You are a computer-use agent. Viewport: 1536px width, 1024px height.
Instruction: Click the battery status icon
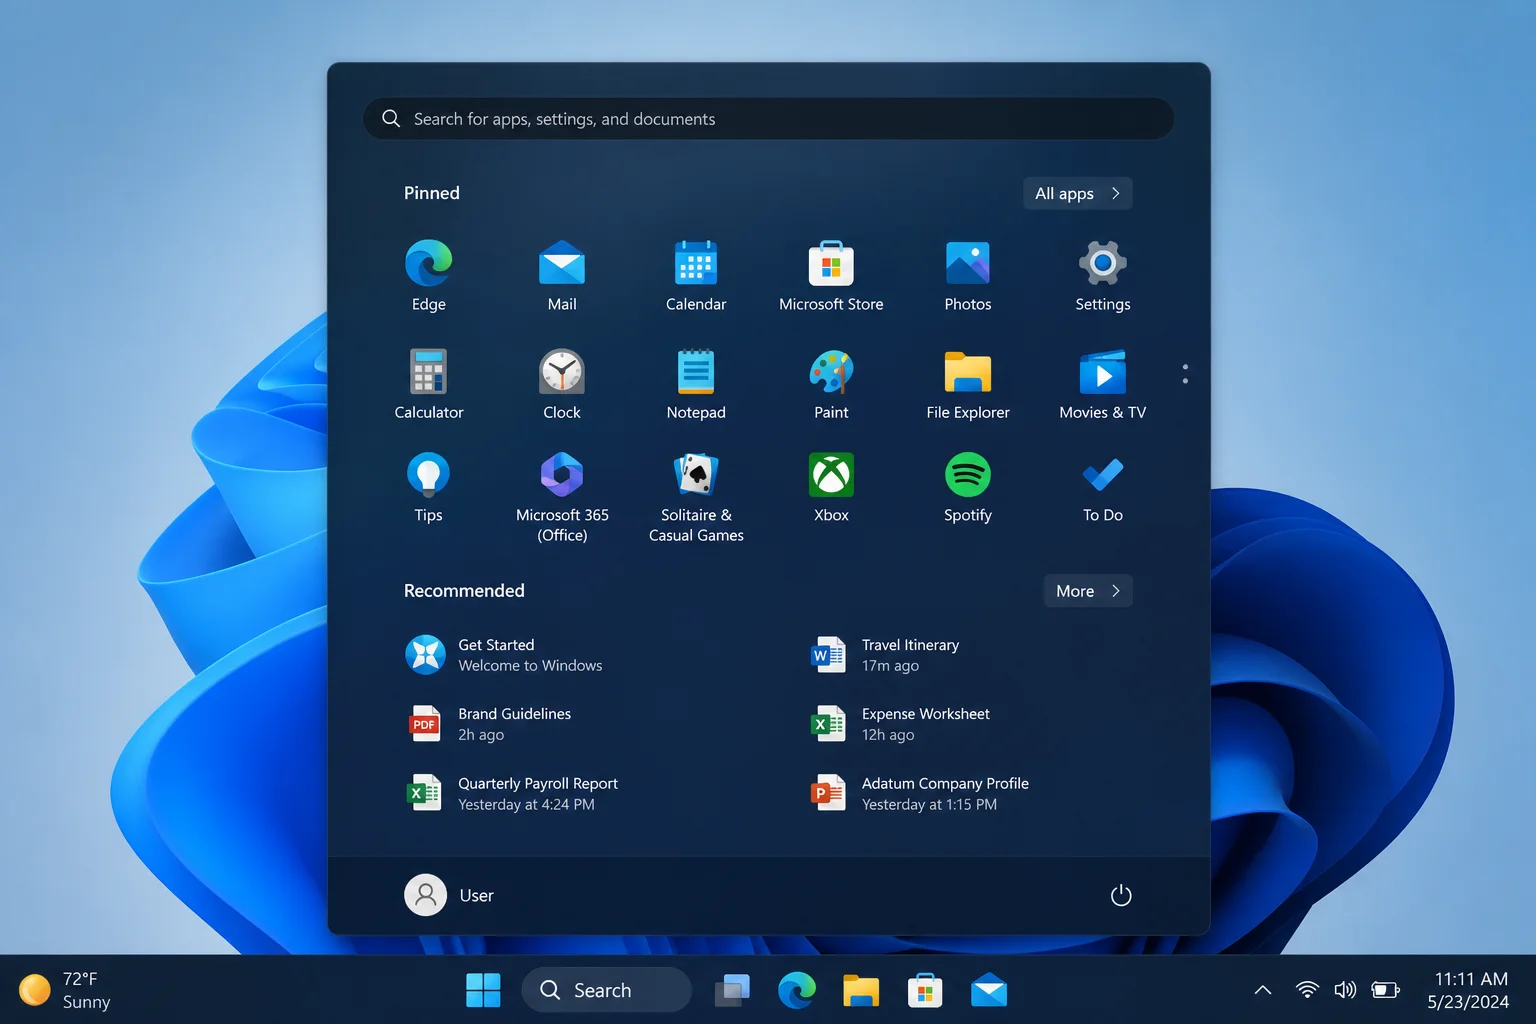(1385, 990)
